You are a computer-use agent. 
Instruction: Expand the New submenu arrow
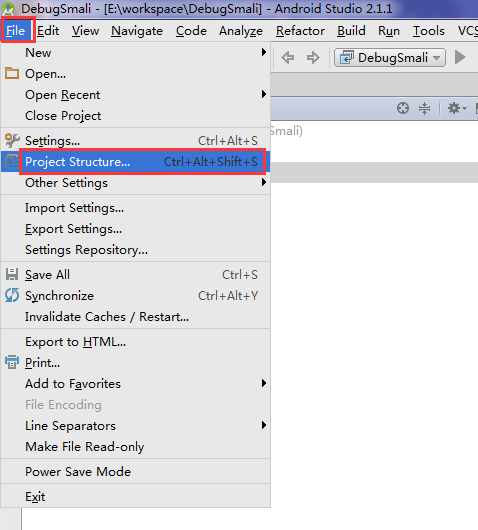click(264, 52)
